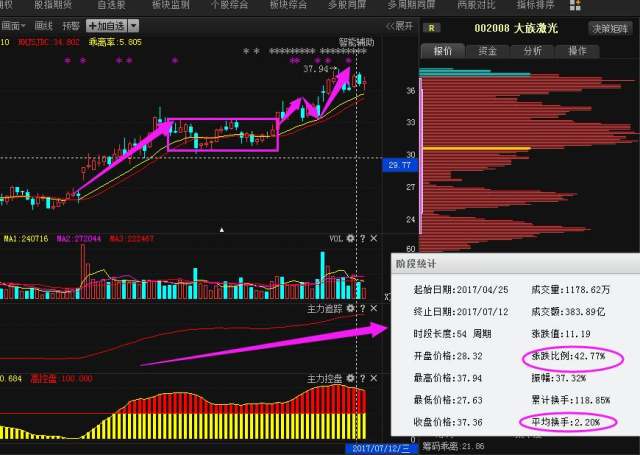Open the 画面 dropdown menu

(13, 26)
